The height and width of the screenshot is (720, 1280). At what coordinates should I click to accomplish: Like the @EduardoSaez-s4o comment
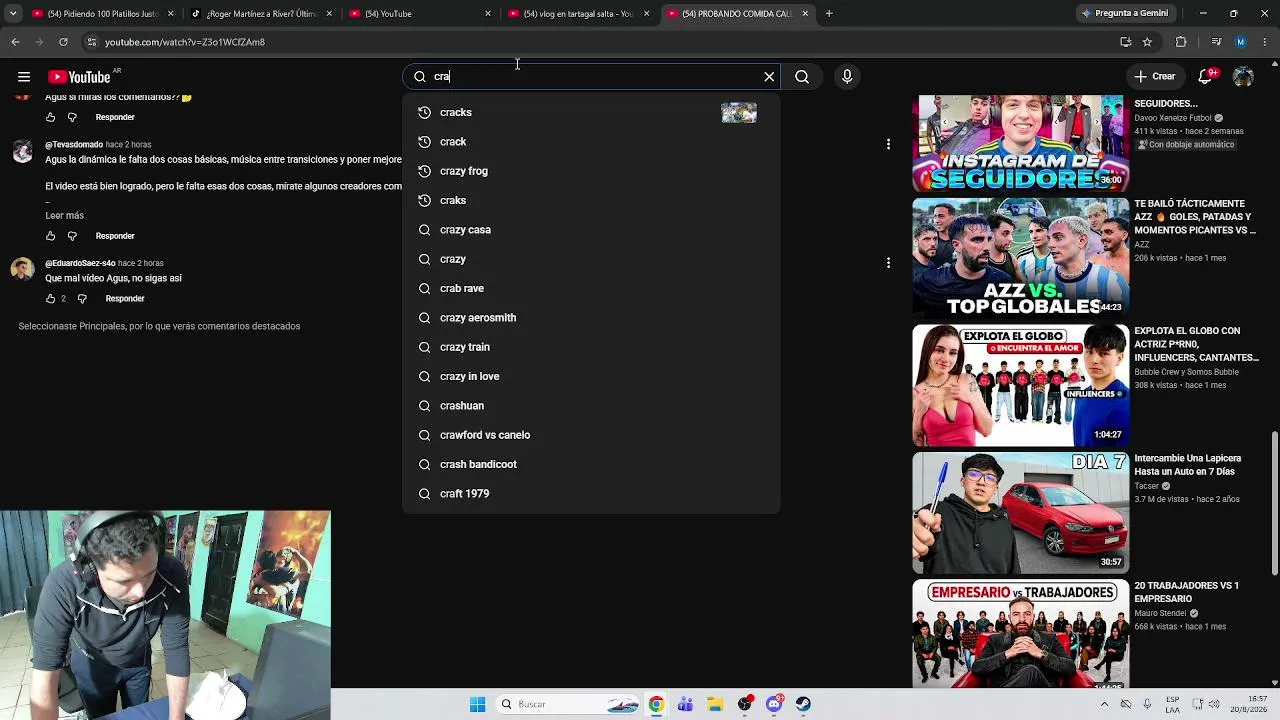point(51,299)
